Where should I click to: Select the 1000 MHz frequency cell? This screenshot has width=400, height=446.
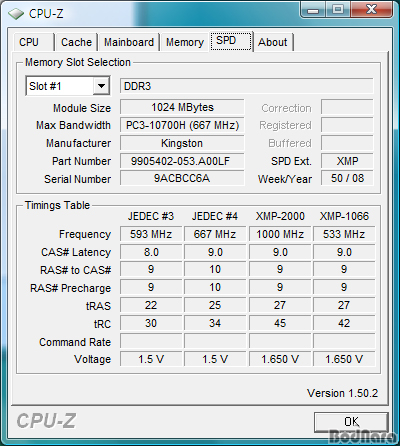point(280,234)
